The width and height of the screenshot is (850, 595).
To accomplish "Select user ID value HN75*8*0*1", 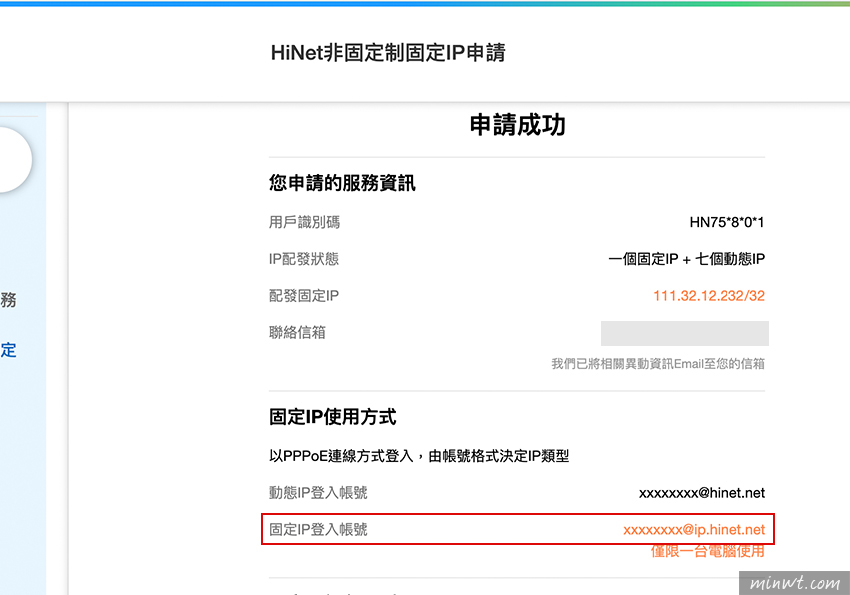I will [x=726, y=222].
